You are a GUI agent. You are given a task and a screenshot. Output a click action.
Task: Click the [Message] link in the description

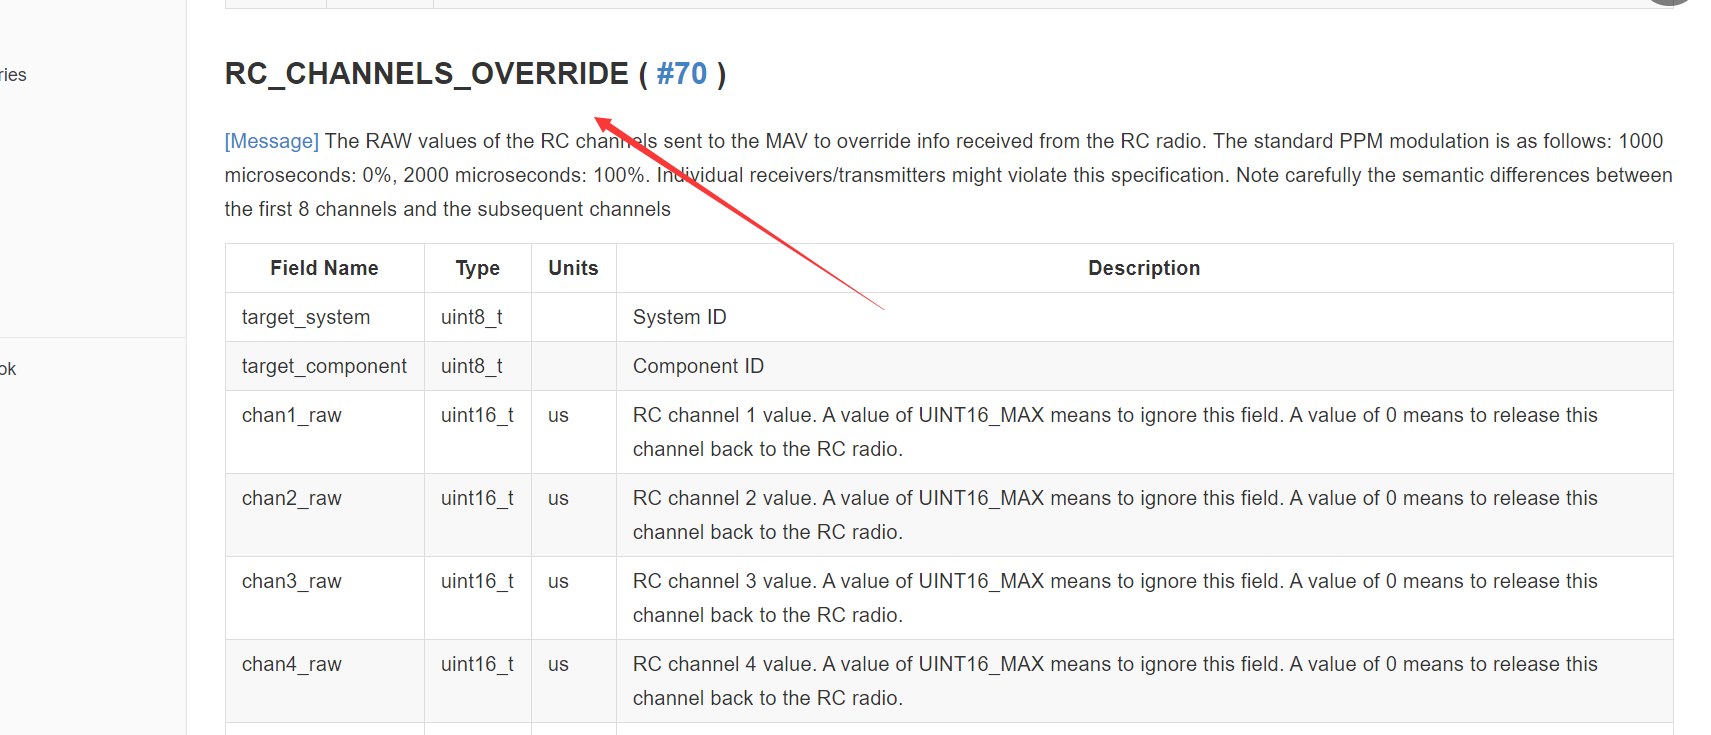(x=272, y=141)
